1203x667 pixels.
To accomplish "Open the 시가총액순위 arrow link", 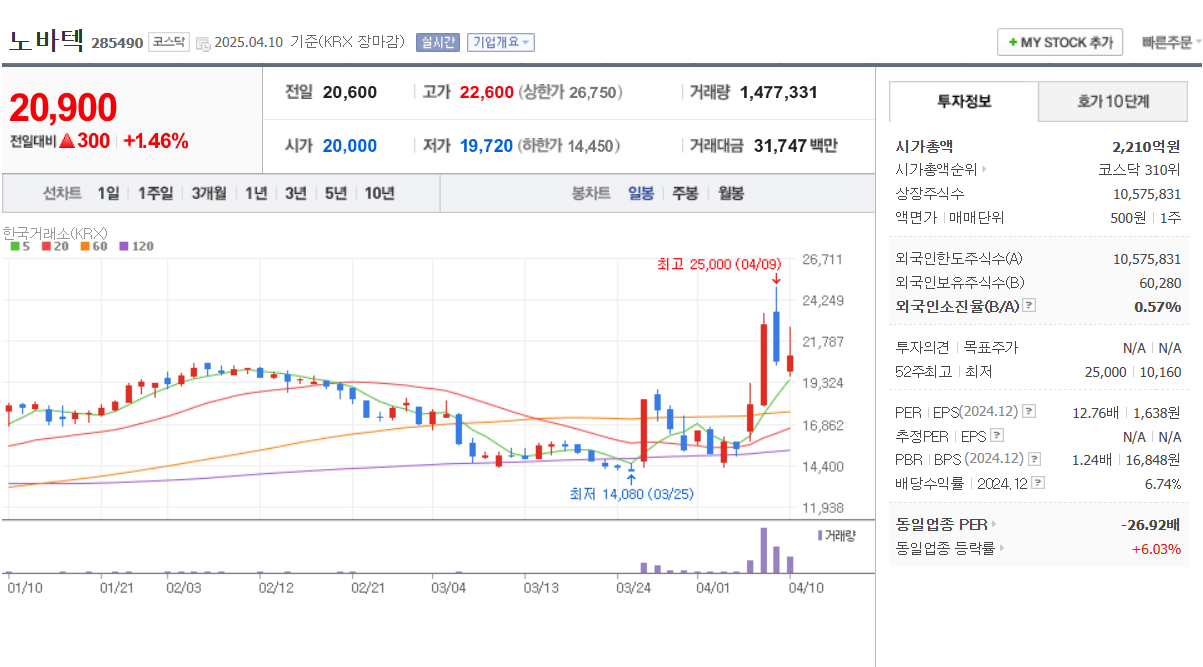I will pos(941,170).
